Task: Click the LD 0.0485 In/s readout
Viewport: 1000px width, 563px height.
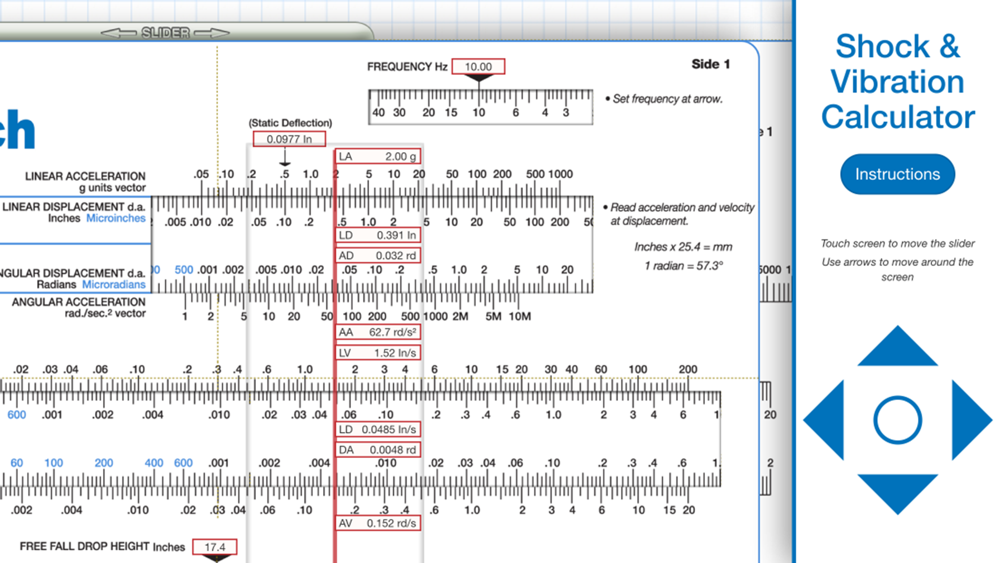Action: click(x=378, y=429)
